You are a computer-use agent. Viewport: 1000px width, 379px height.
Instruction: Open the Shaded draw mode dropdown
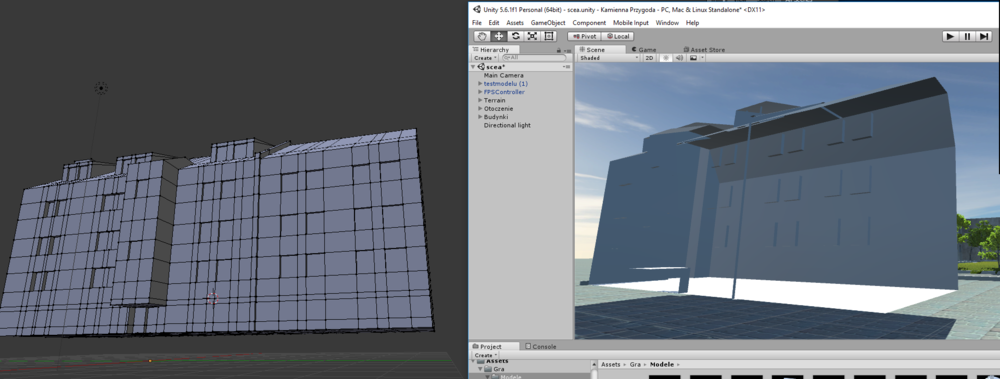[x=608, y=57]
